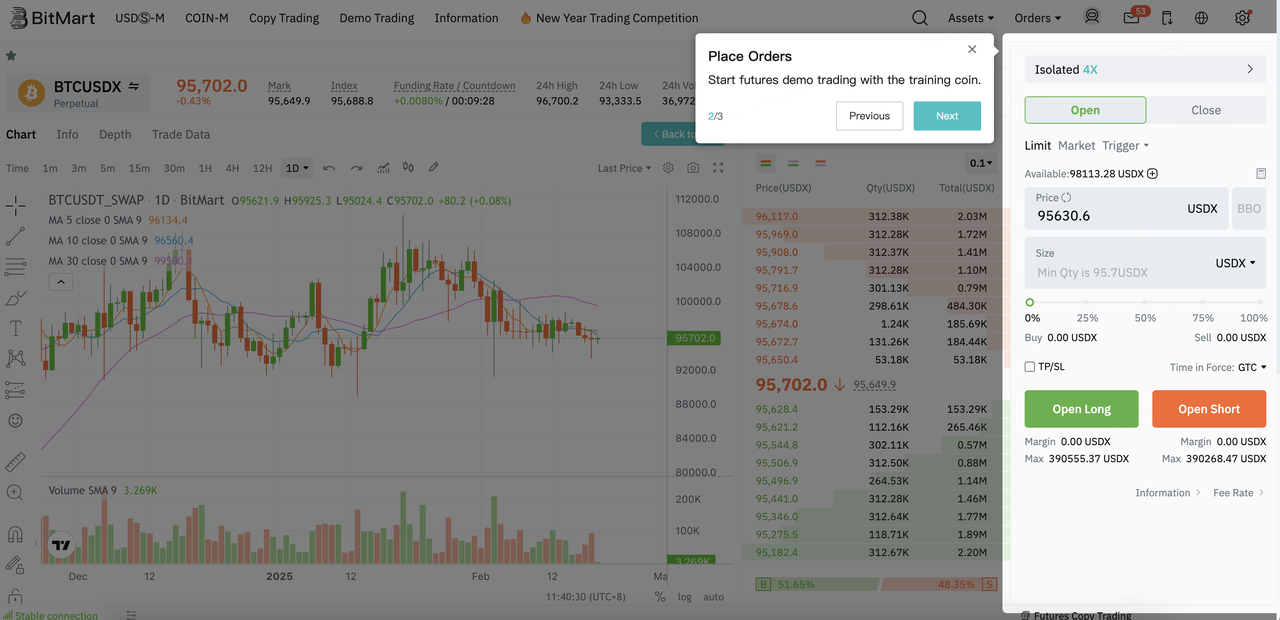Click the 50% mark on size slider

coord(1145,302)
